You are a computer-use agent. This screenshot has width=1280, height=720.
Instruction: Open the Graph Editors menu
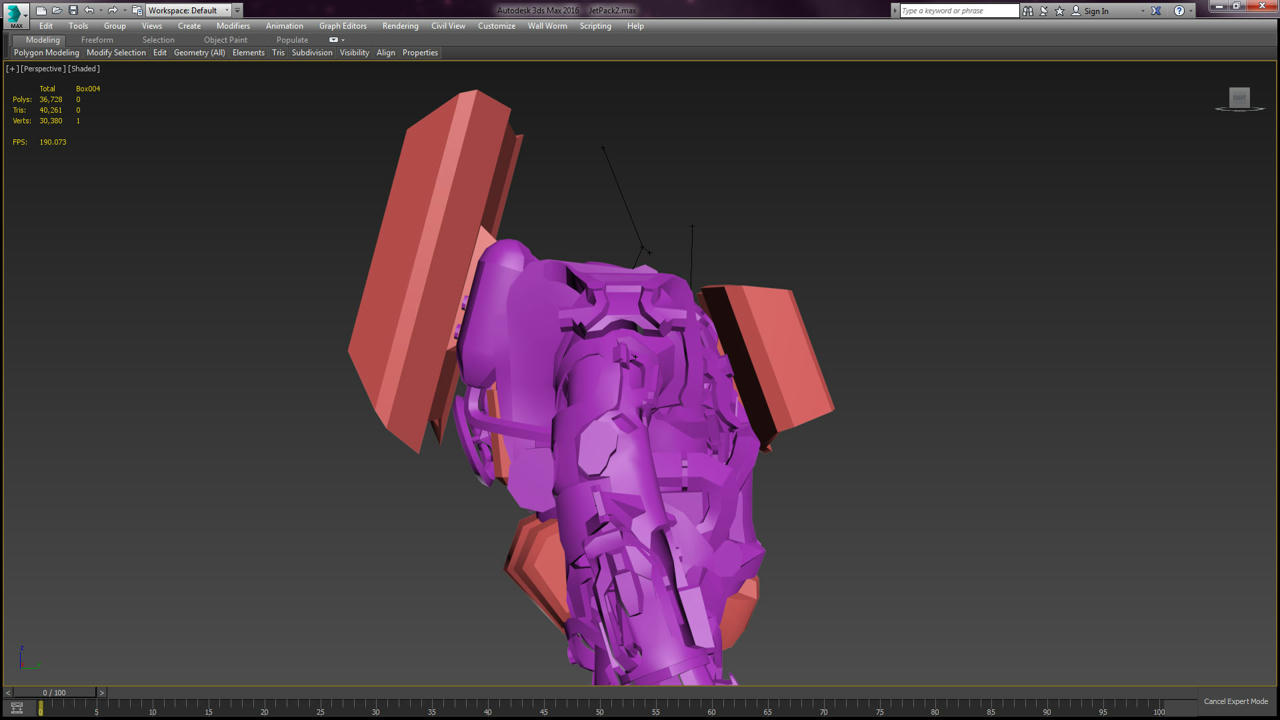pyautogui.click(x=343, y=26)
